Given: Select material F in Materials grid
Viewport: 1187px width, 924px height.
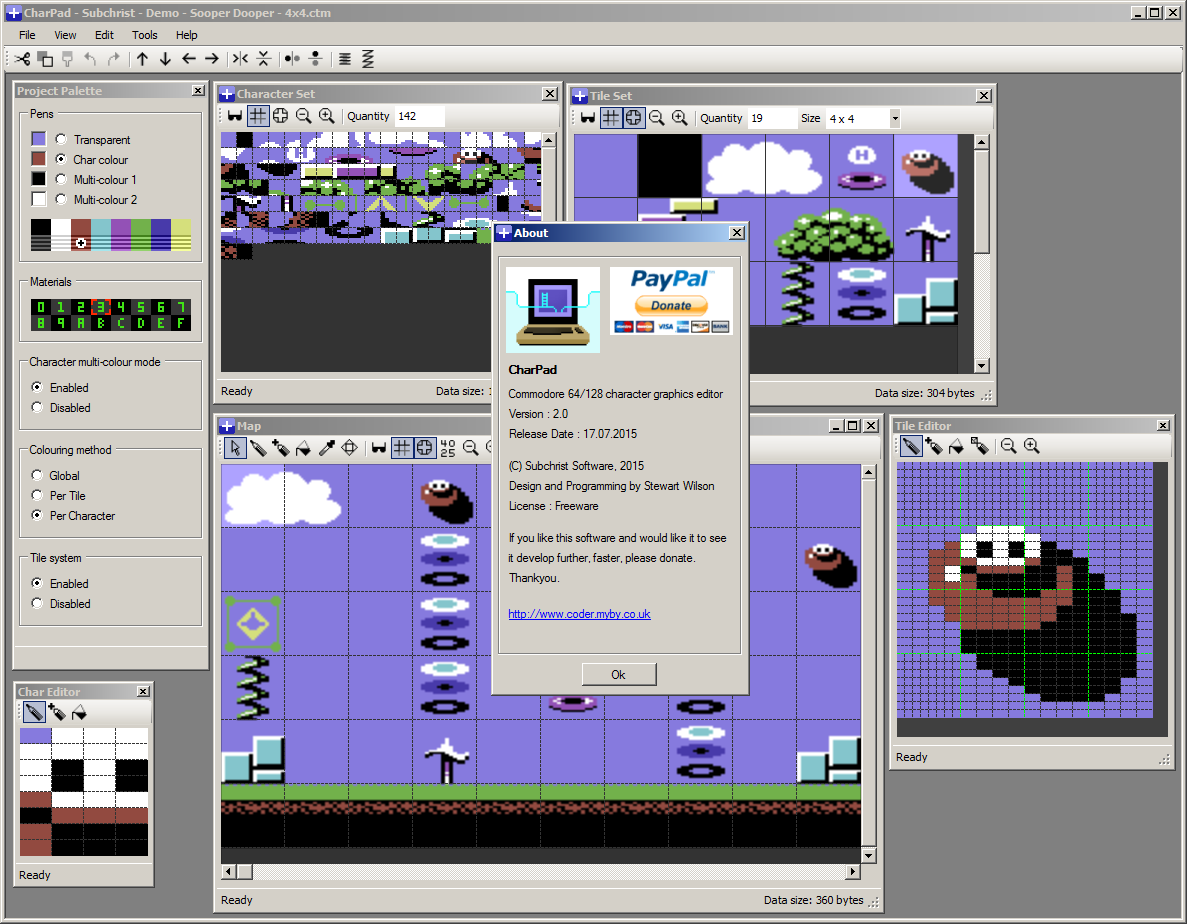Looking at the screenshot, I should tap(181, 323).
